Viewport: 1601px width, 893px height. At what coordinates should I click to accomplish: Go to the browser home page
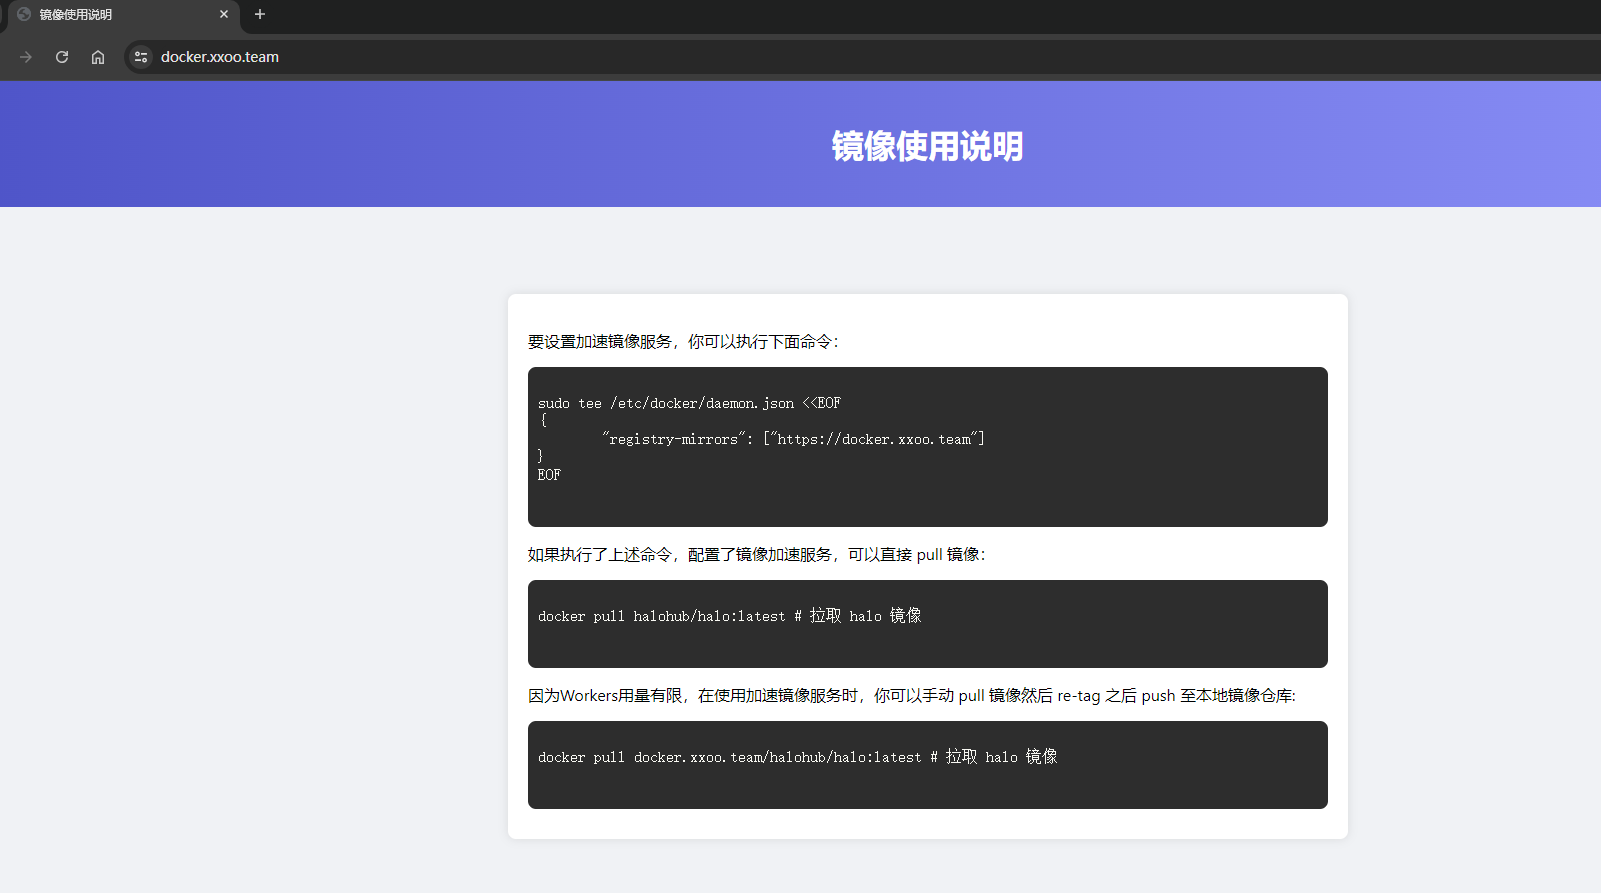point(98,57)
